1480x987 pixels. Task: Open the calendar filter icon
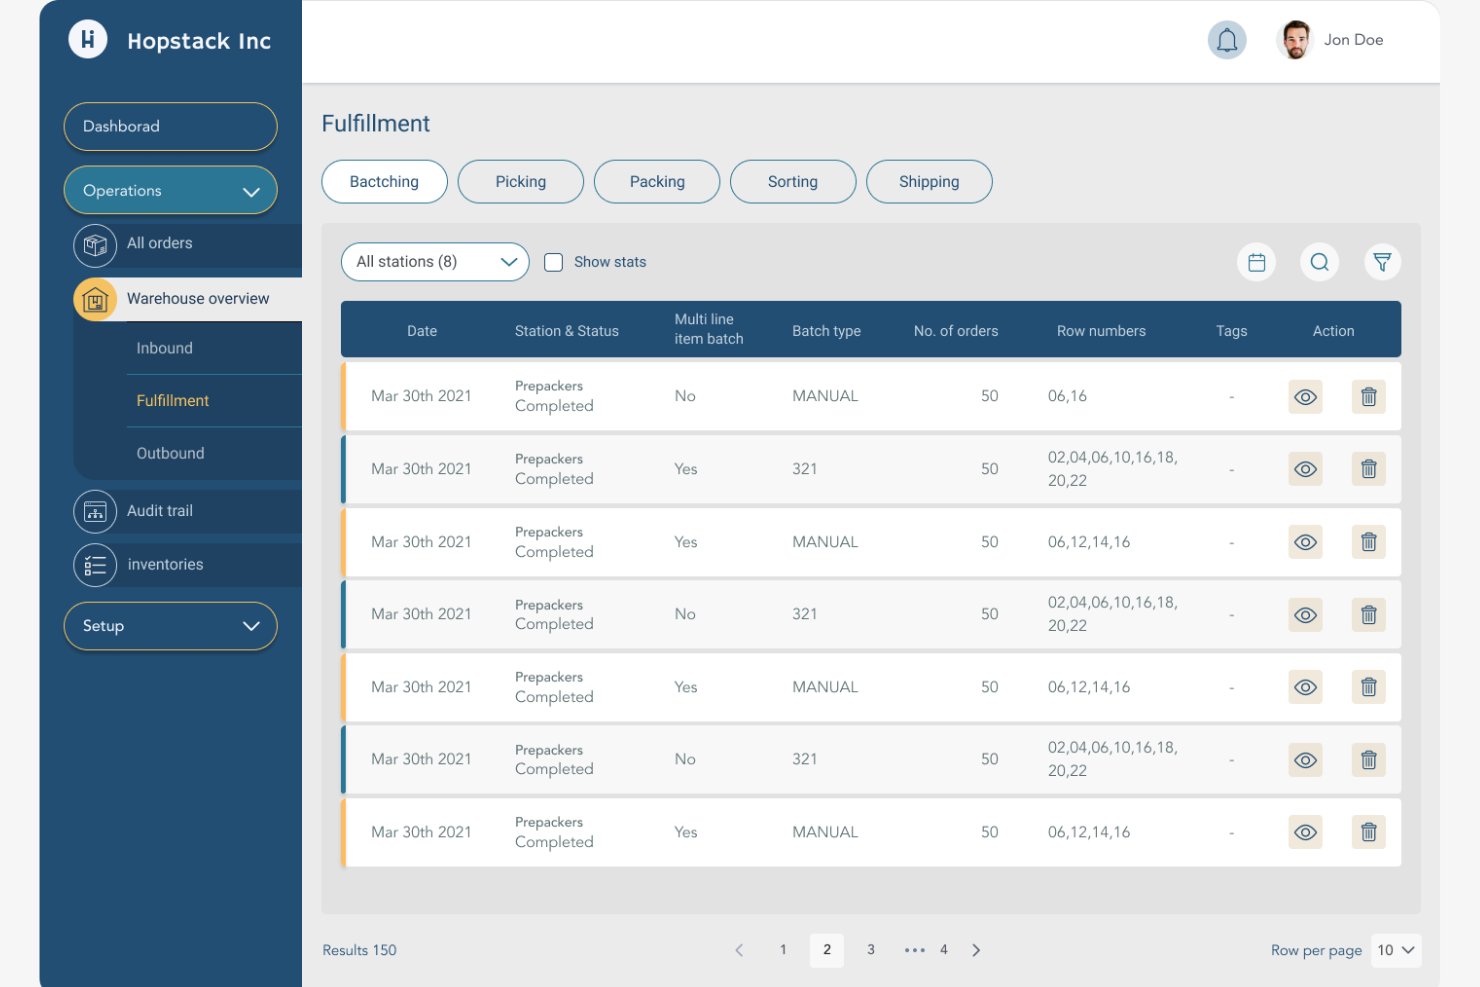1256,261
